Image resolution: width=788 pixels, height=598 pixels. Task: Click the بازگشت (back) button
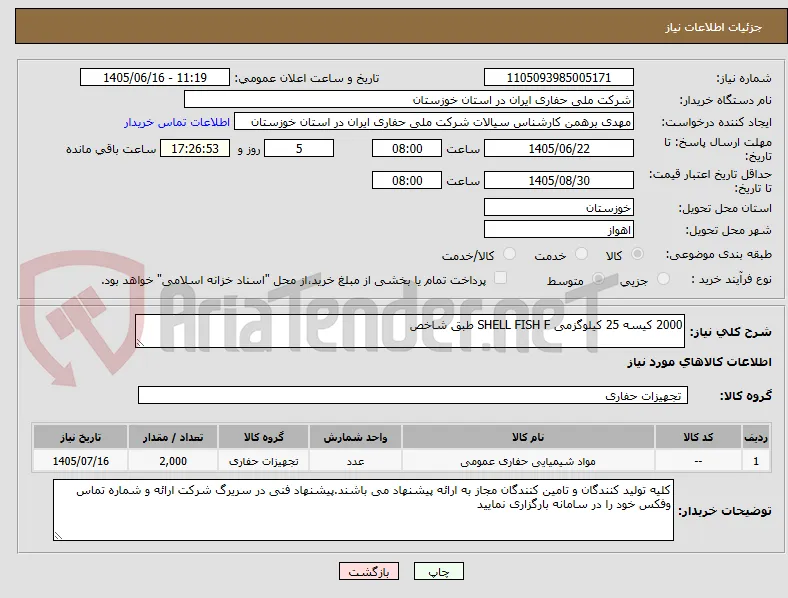tap(368, 571)
